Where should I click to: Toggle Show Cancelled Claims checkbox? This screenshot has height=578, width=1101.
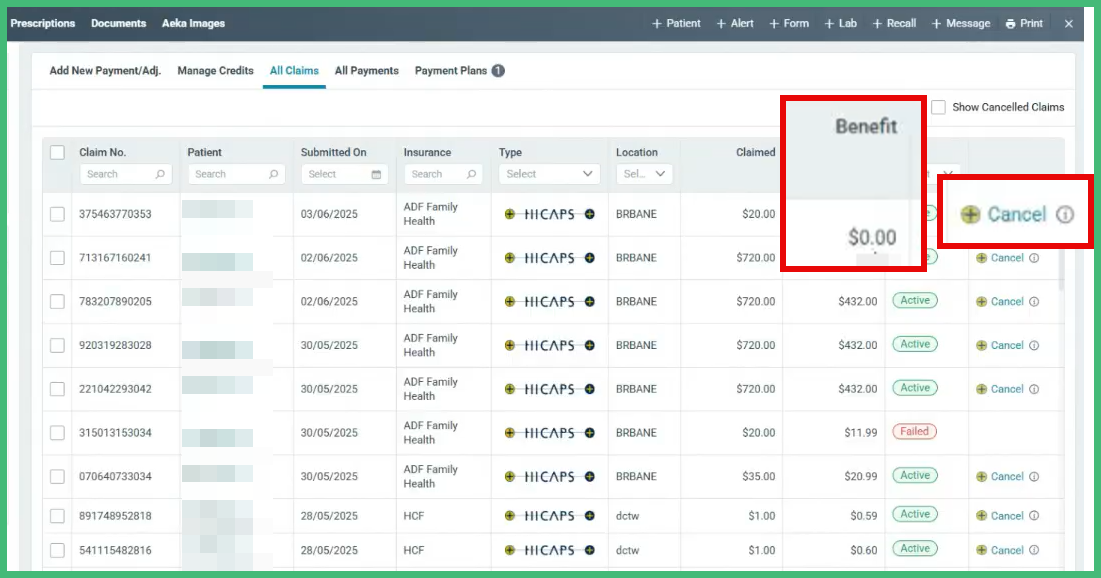pyautogui.click(x=938, y=107)
